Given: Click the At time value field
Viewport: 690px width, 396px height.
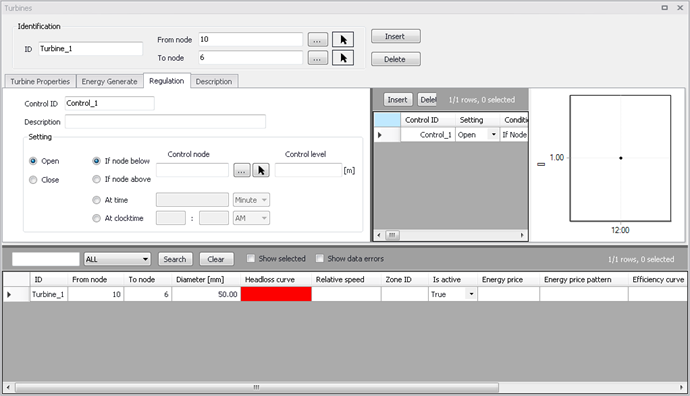Looking at the screenshot, I should point(192,200).
